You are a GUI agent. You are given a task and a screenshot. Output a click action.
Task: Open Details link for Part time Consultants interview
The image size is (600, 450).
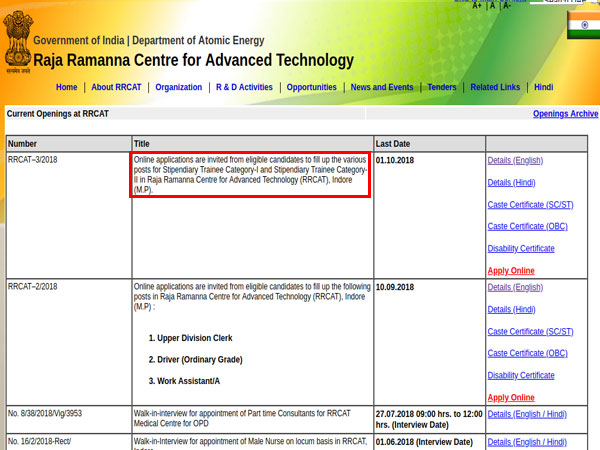527,414
